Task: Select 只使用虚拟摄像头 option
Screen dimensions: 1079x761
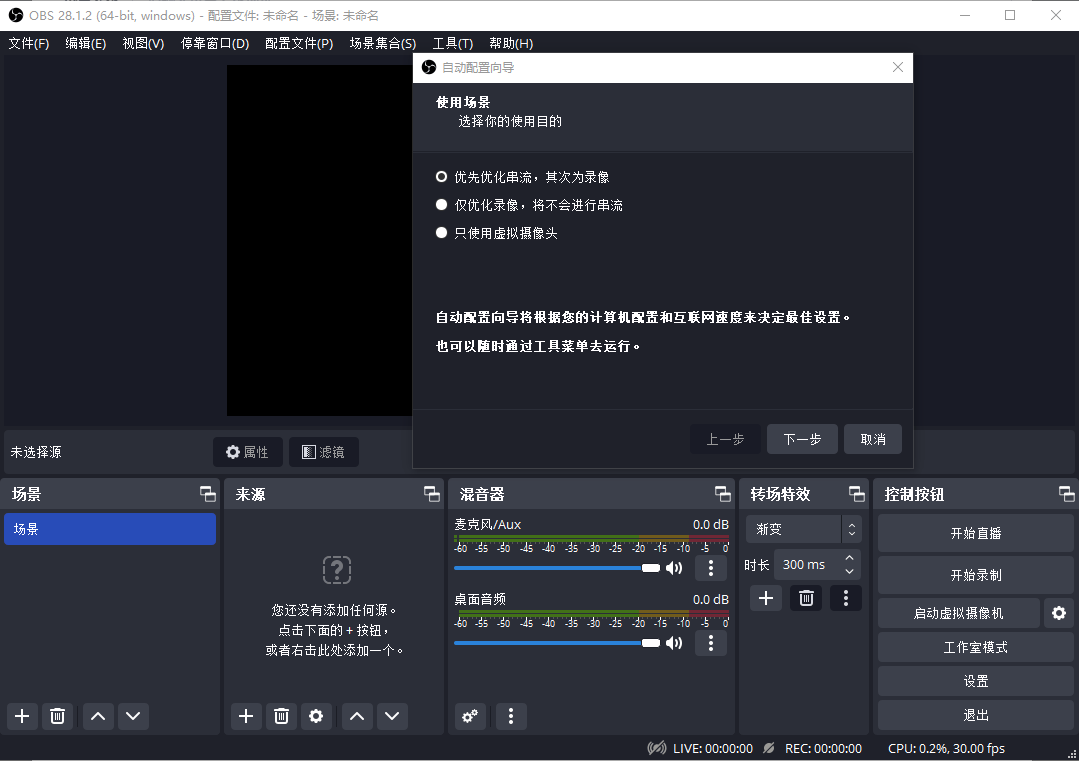Action: pyautogui.click(x=497, y=233)
